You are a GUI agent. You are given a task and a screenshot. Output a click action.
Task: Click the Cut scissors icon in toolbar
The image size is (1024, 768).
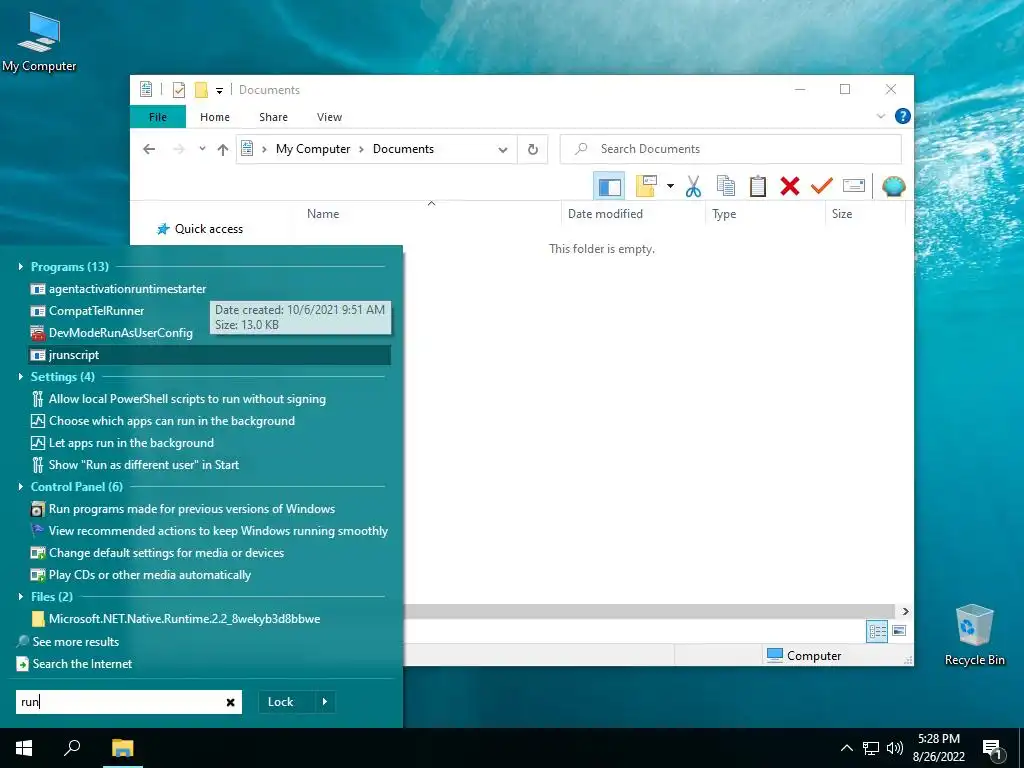pos(693,186)
